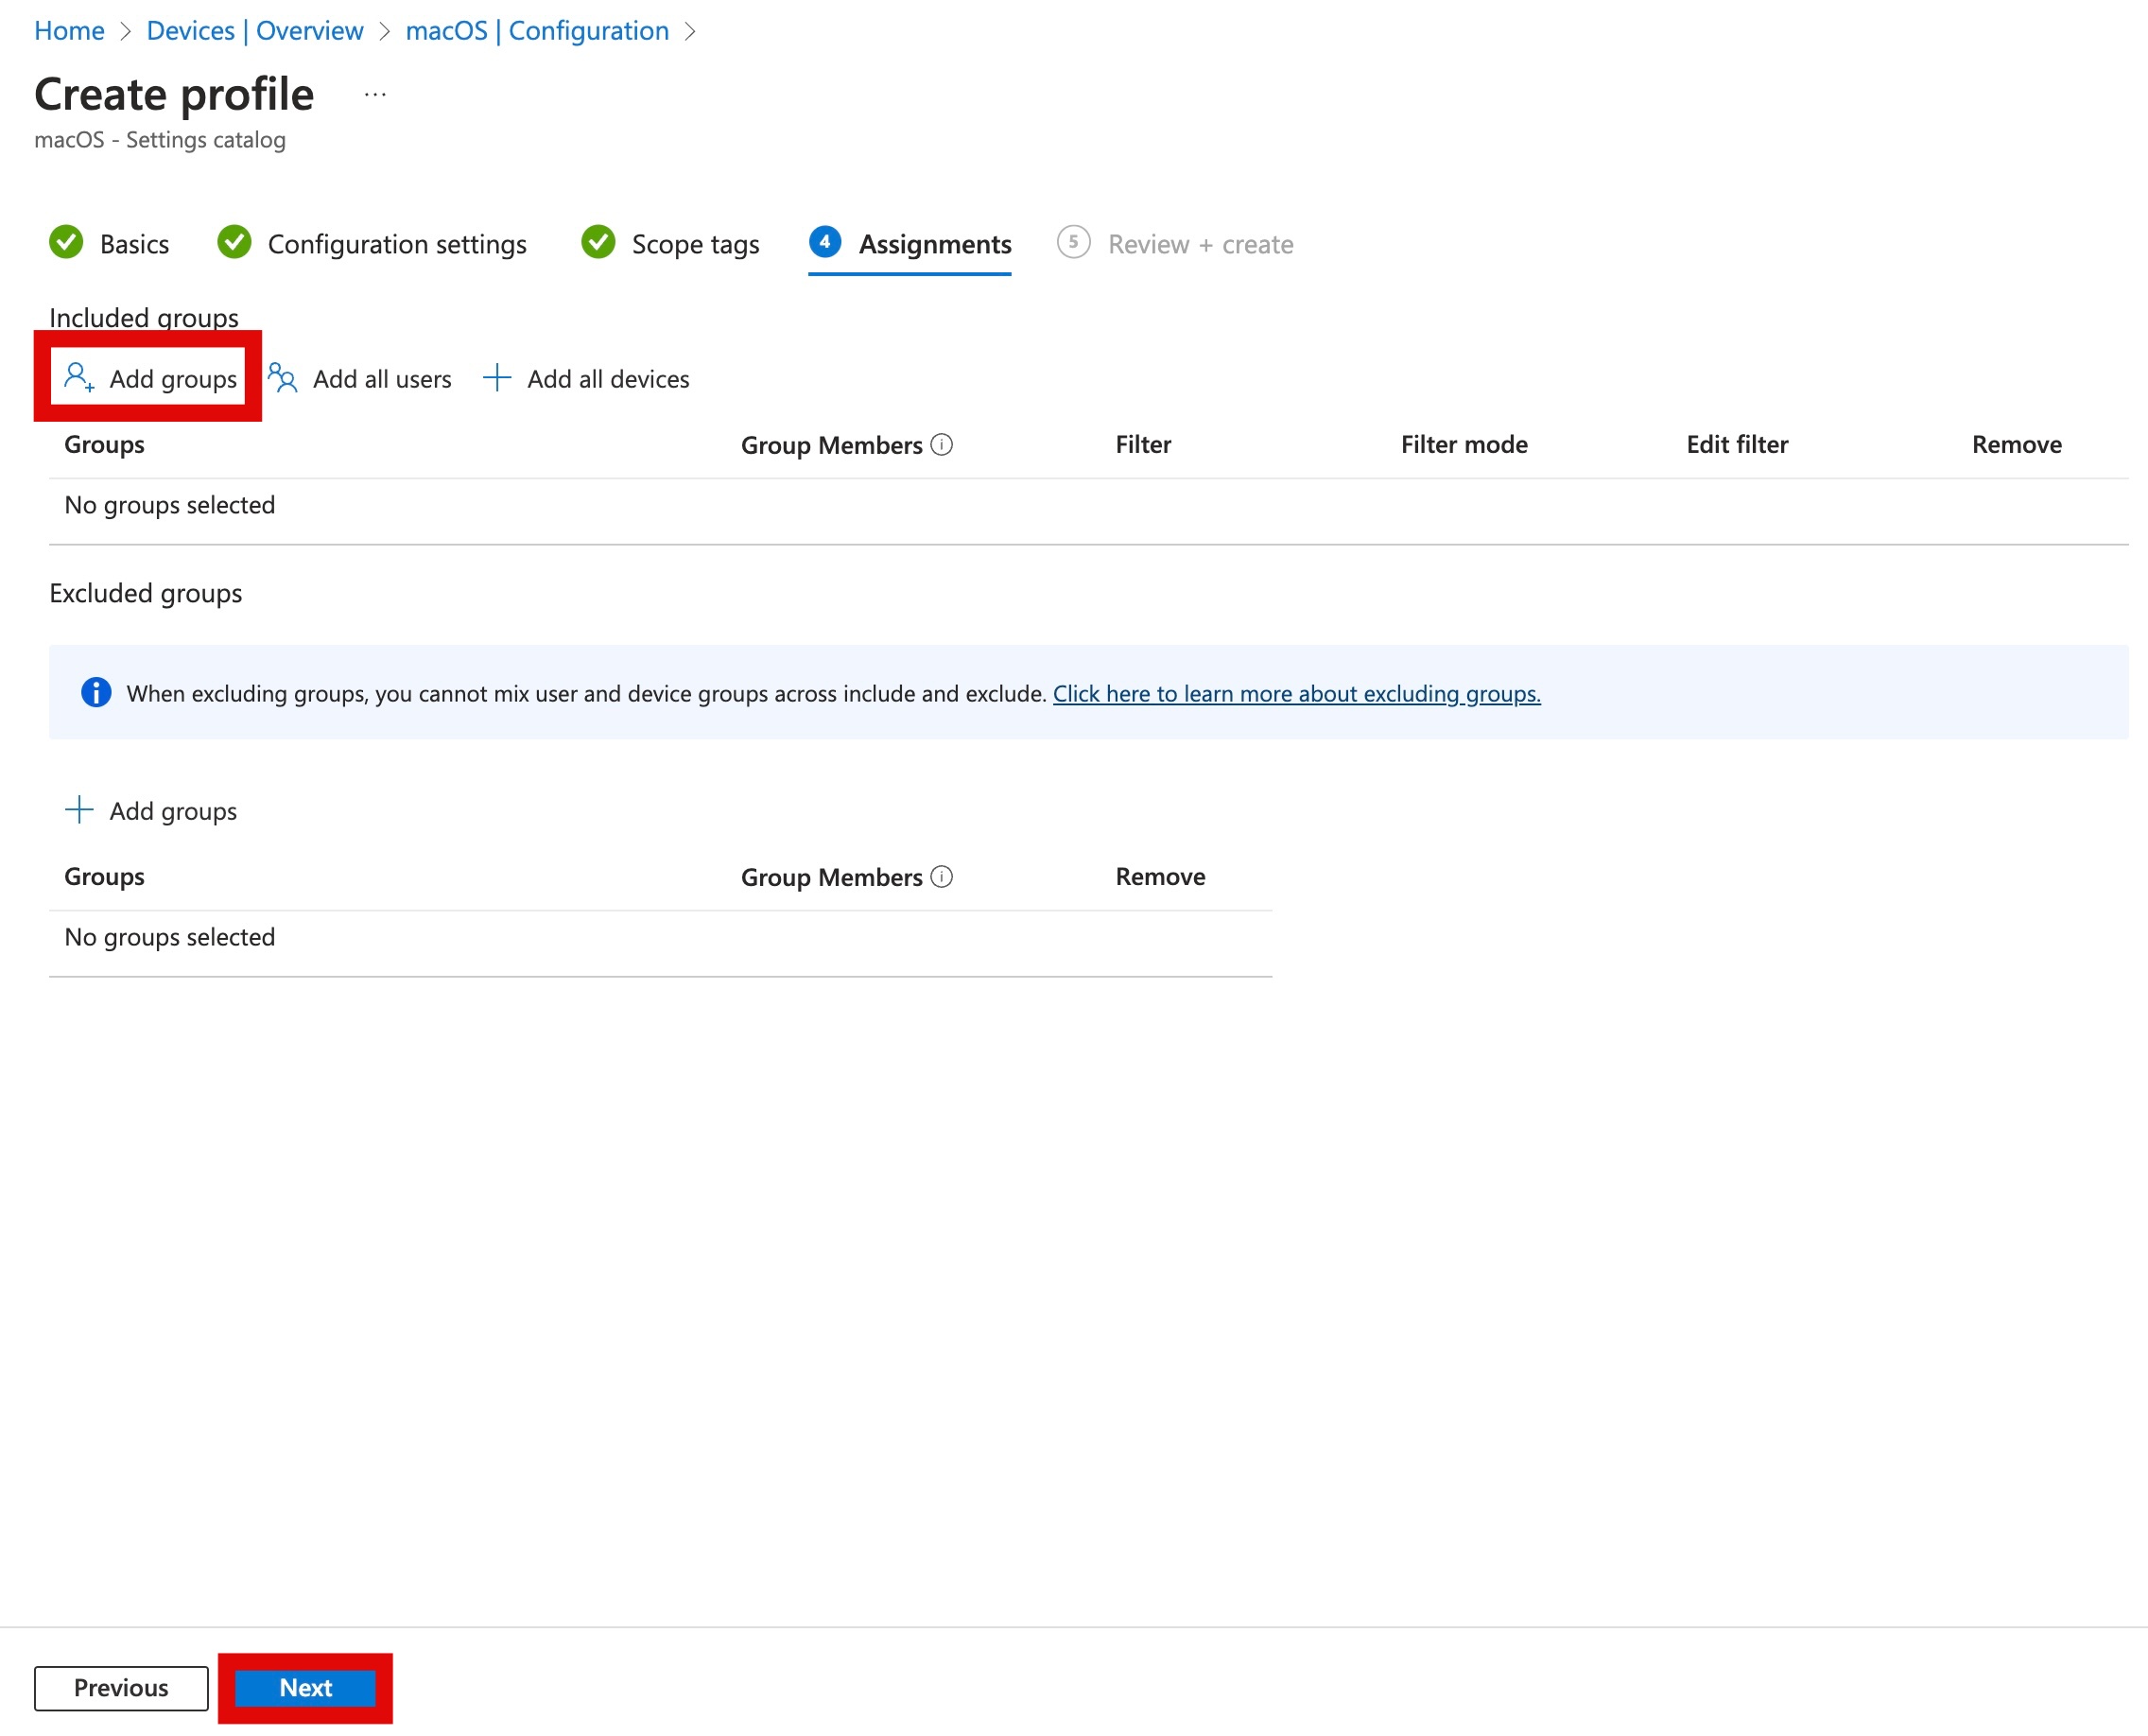Go to the Basics tab
Screen dimensions: 2148x1736
coord(109,244)
